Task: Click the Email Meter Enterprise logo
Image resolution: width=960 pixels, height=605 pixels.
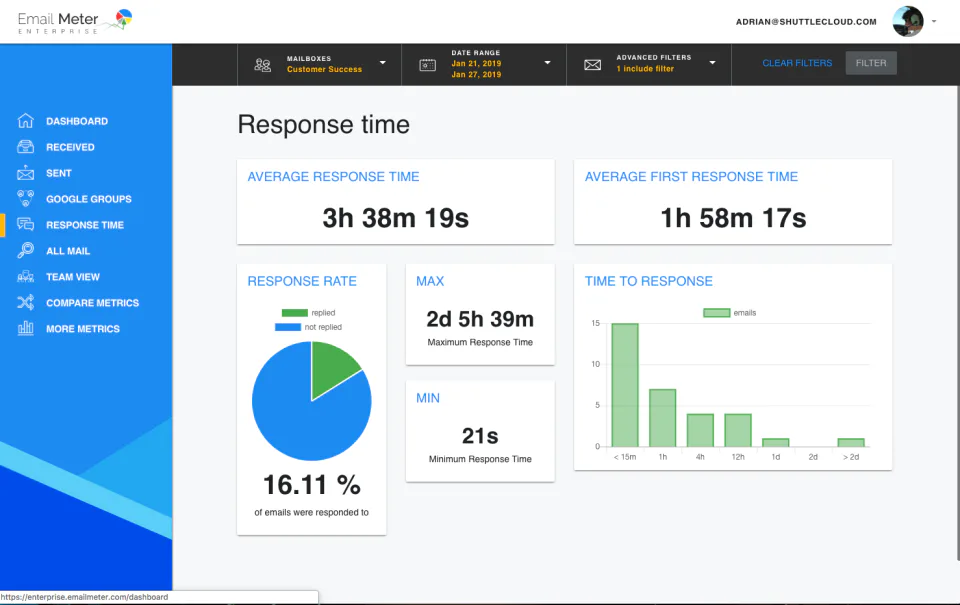Action: [x=67, y=20]
